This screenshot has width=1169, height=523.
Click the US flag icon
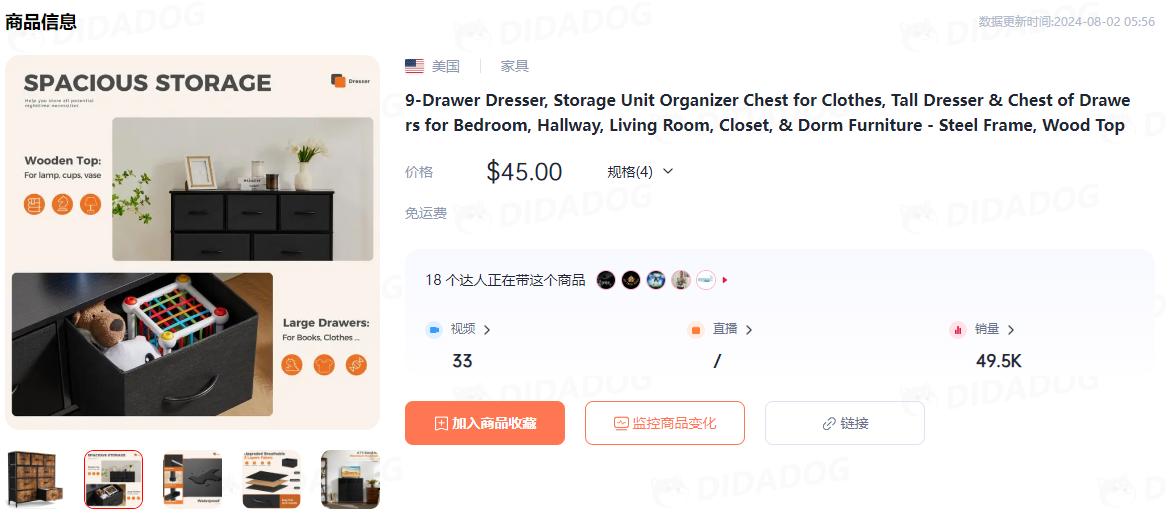point(415,66)
